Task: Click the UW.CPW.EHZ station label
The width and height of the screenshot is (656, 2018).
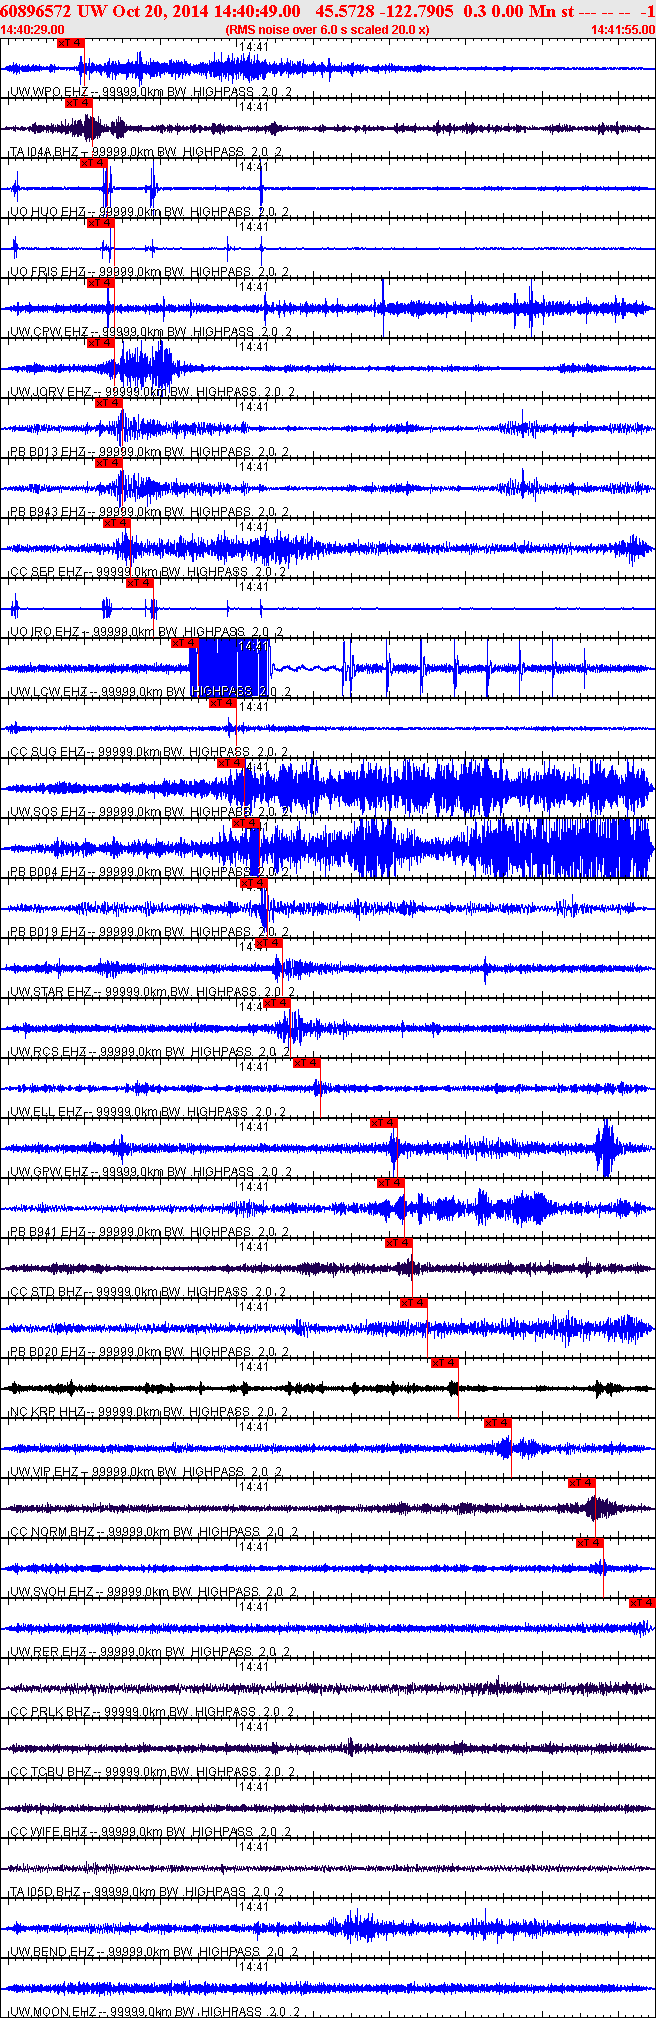Action: [49, 332]
